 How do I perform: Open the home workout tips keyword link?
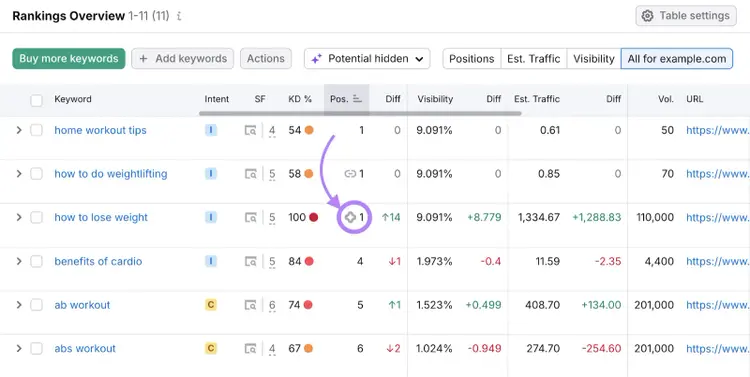pyautogui.click(x=100, y=130)
